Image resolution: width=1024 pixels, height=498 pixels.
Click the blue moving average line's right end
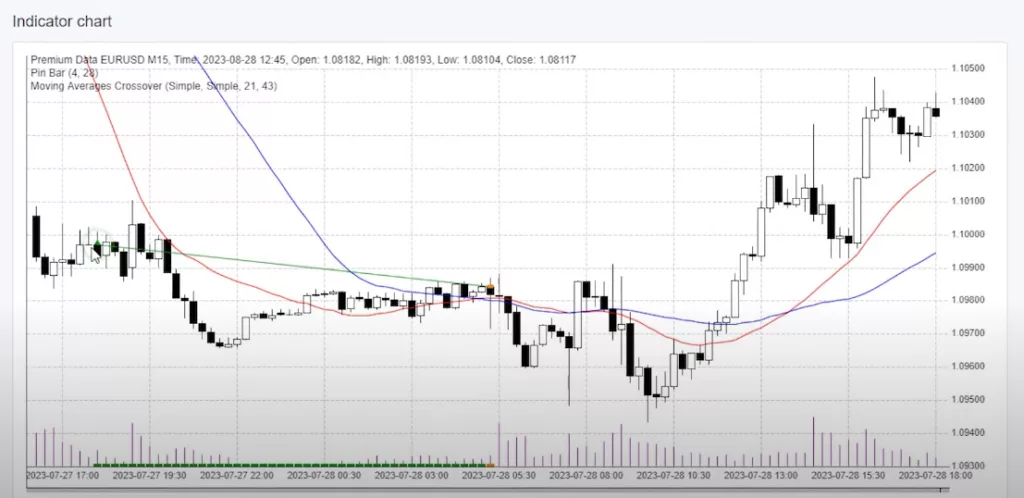[x=934, y=254]
